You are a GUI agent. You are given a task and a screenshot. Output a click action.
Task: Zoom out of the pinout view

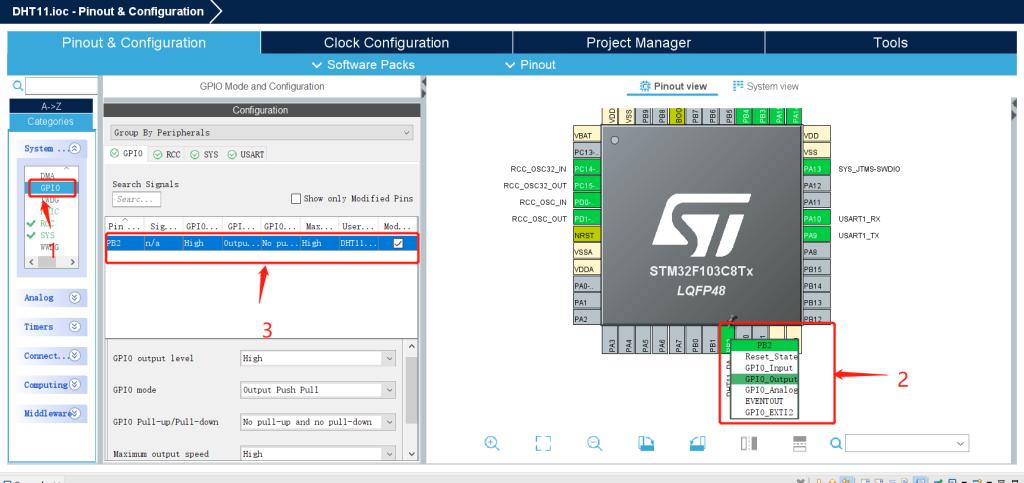pos(594,443)
